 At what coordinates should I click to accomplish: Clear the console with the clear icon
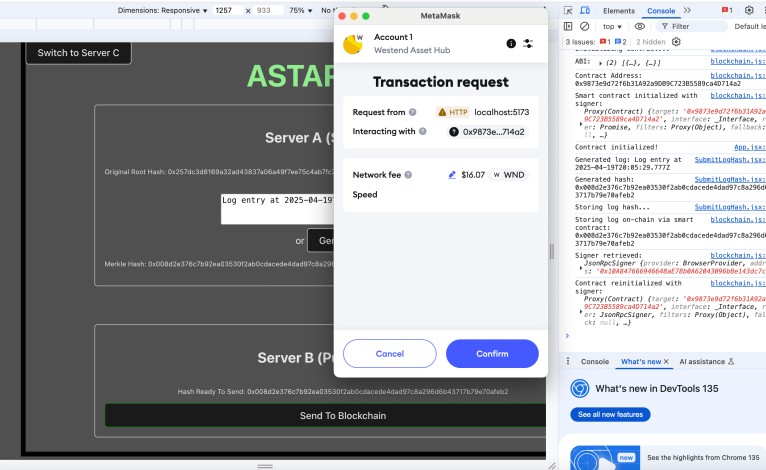pyautogui.click(x=586, y=26)
